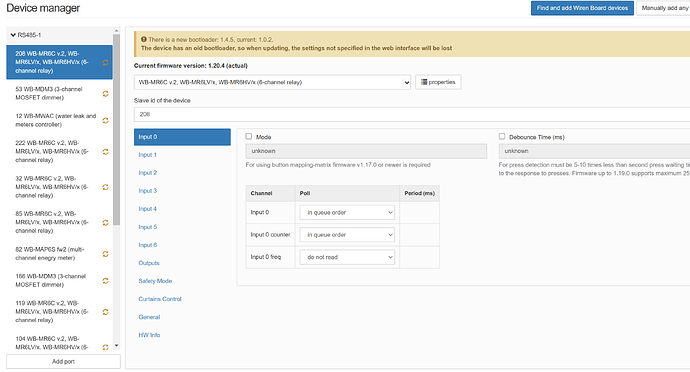Click refresh icon beside 82 WB-MAP6S meter
The width and height of the screenshot is (690, 372).
(106, 254)
